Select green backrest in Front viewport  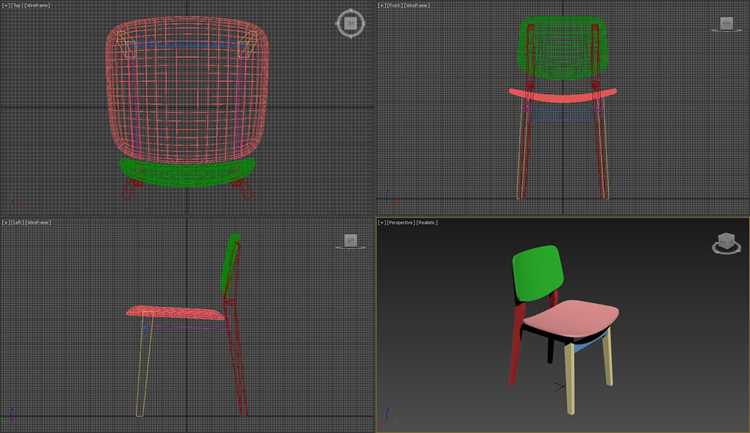click(562, 48)
